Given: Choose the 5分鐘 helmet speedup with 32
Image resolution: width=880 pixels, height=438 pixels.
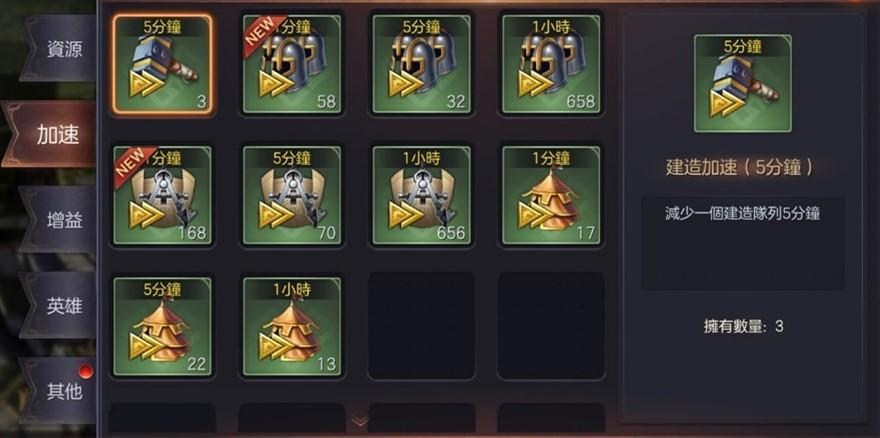Looking at the screenshot, I should [421, 65].
